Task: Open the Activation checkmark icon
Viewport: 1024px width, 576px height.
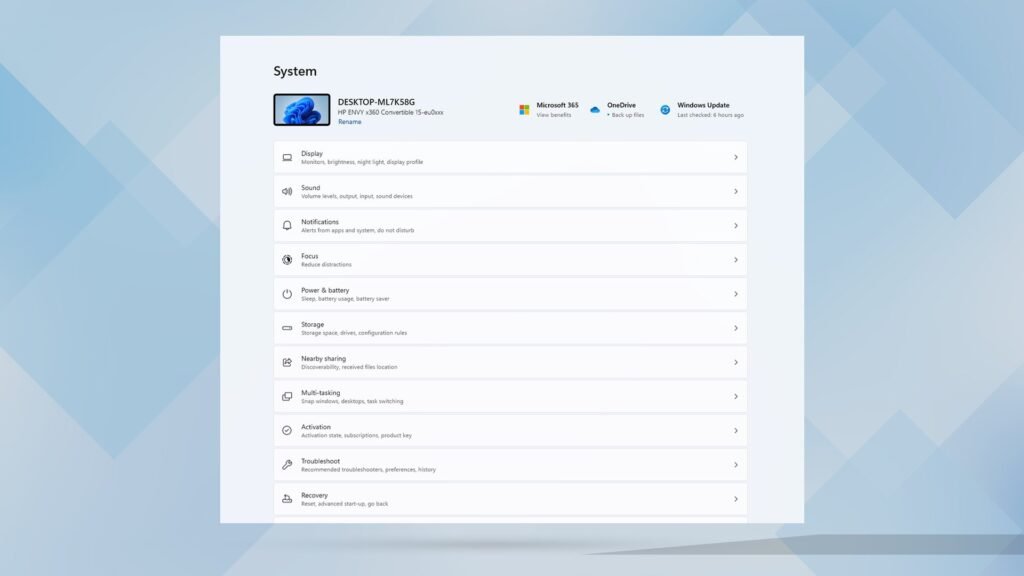Action: coord(287,431)
